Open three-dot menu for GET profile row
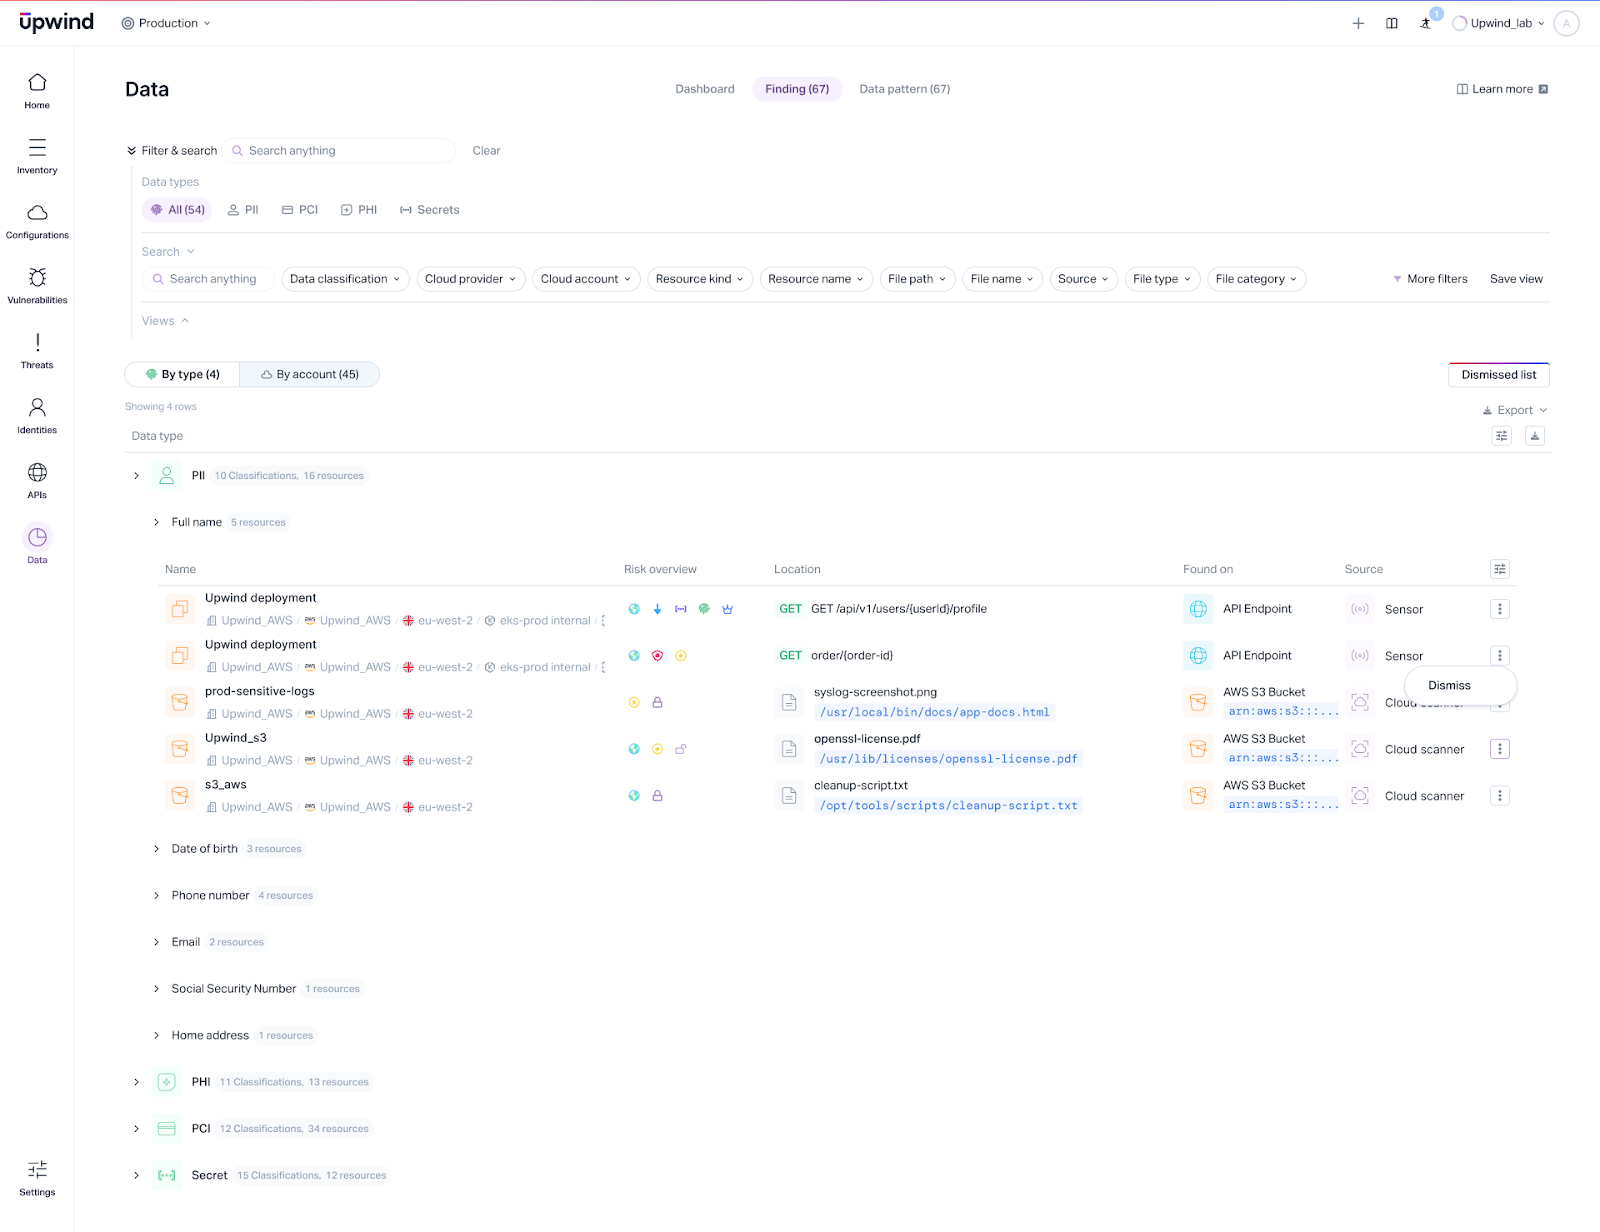 click(1500, 609)
